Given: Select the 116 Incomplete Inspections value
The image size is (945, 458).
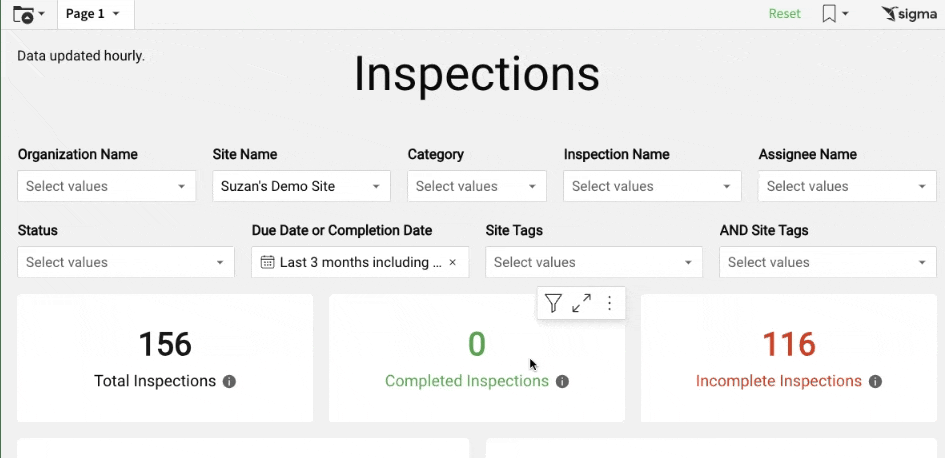Looking at the screenshot, I should (x=788, y=345).
